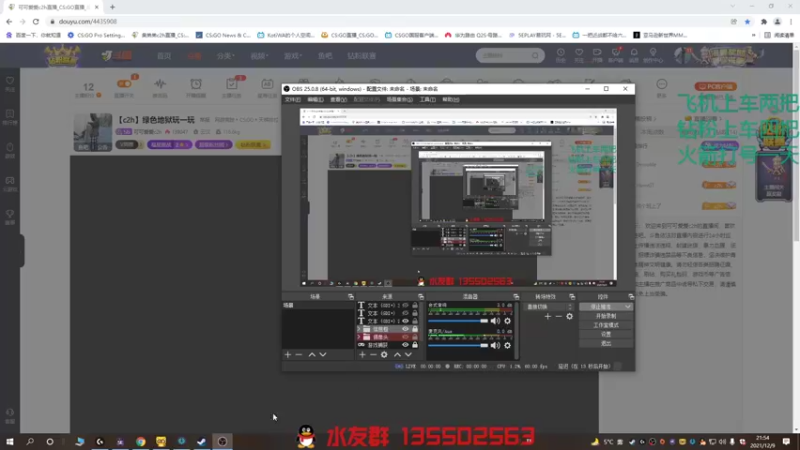This screenshot has height=450, width=800.
Task: Adjust the microphone/Aux volume slider
Action: (x=458, y=345)
